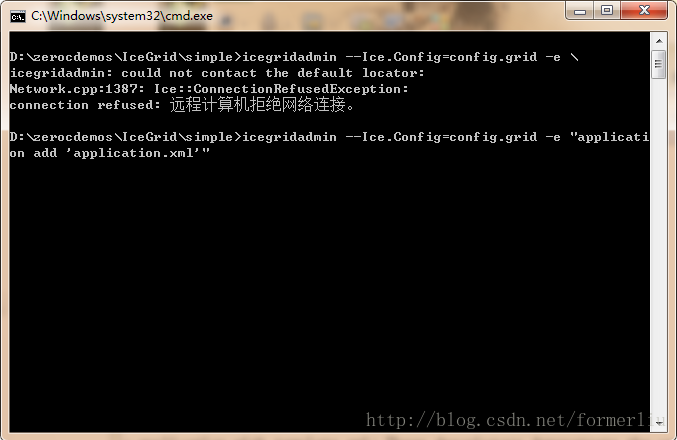Click the vertical scrollbar thumb

coord(659,64)
